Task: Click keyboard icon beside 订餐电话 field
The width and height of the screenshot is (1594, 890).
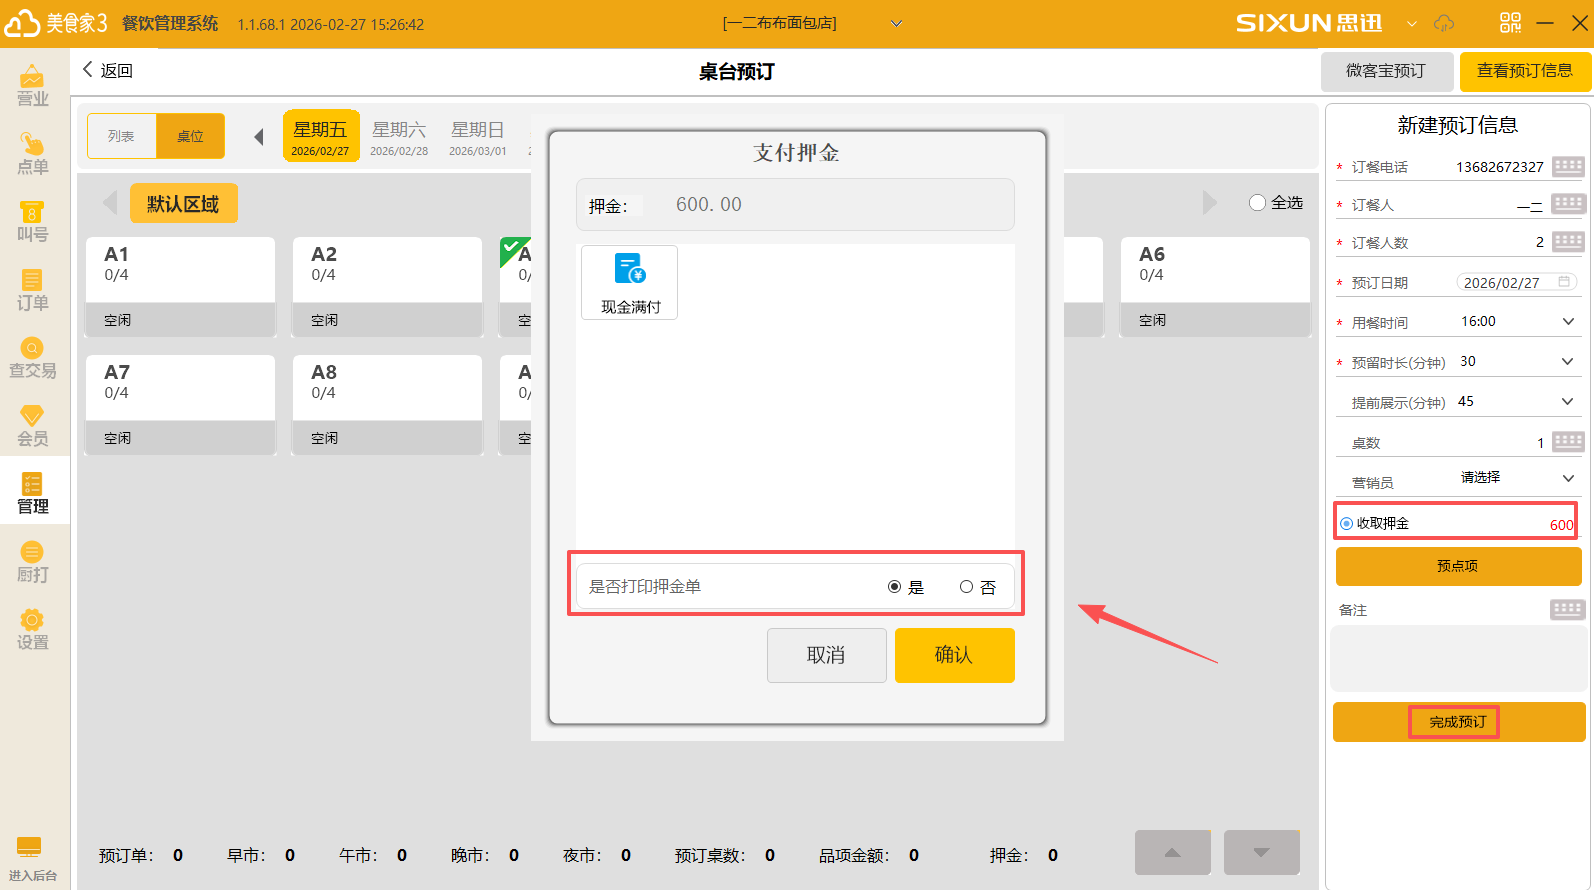Action: [1567, 166]
